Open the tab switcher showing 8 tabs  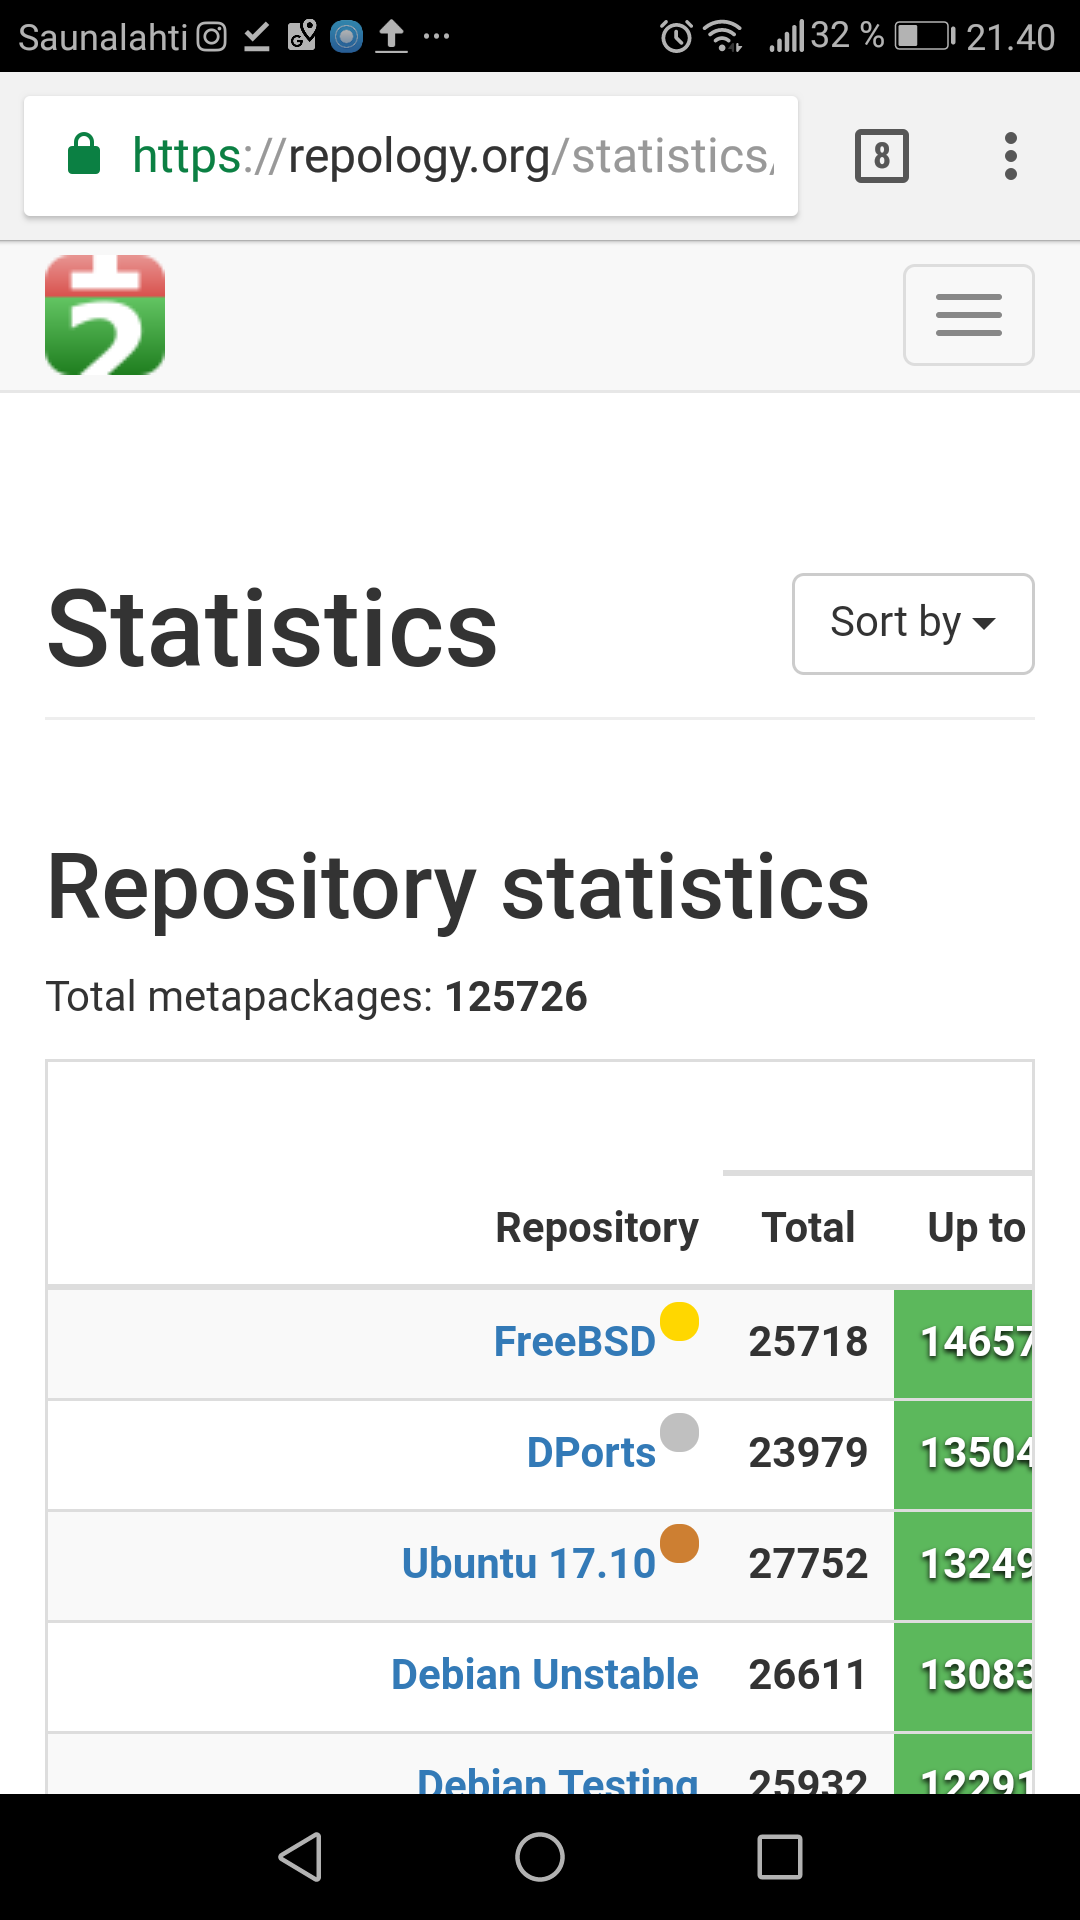(881, 156)
